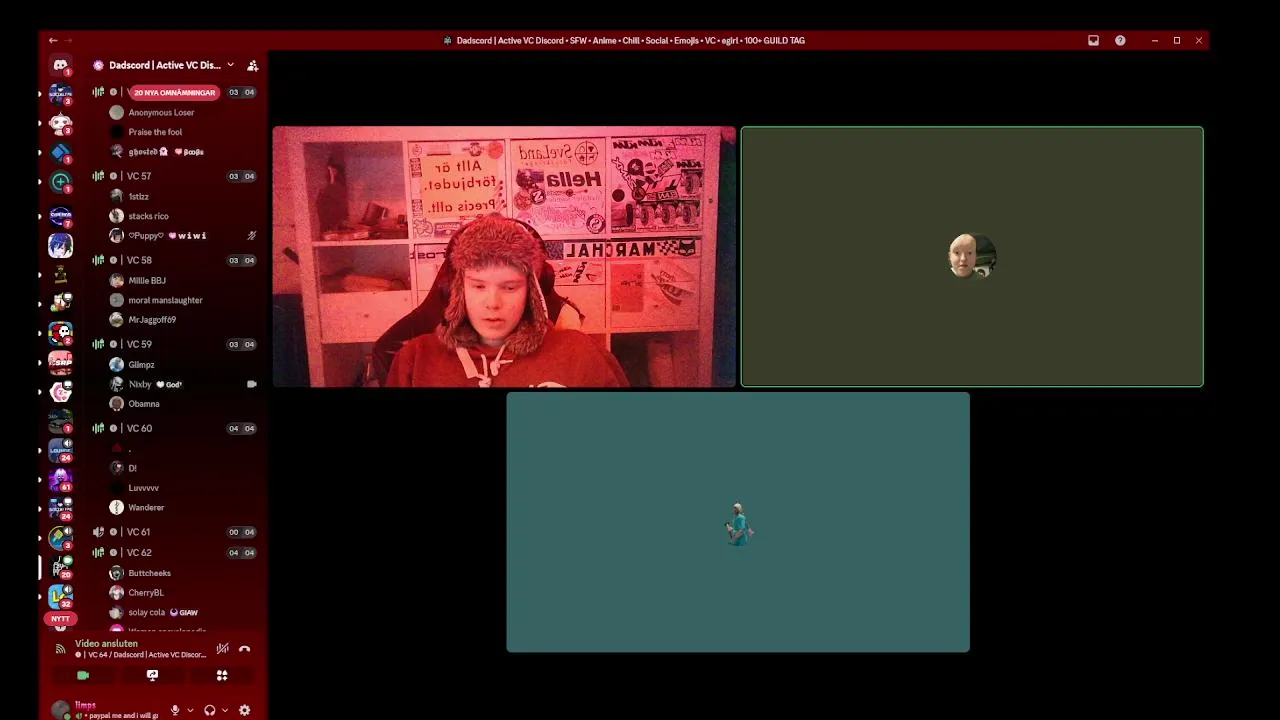Toggle camera in the voice panel
The image size is (1280, 720).
(83, 676)
